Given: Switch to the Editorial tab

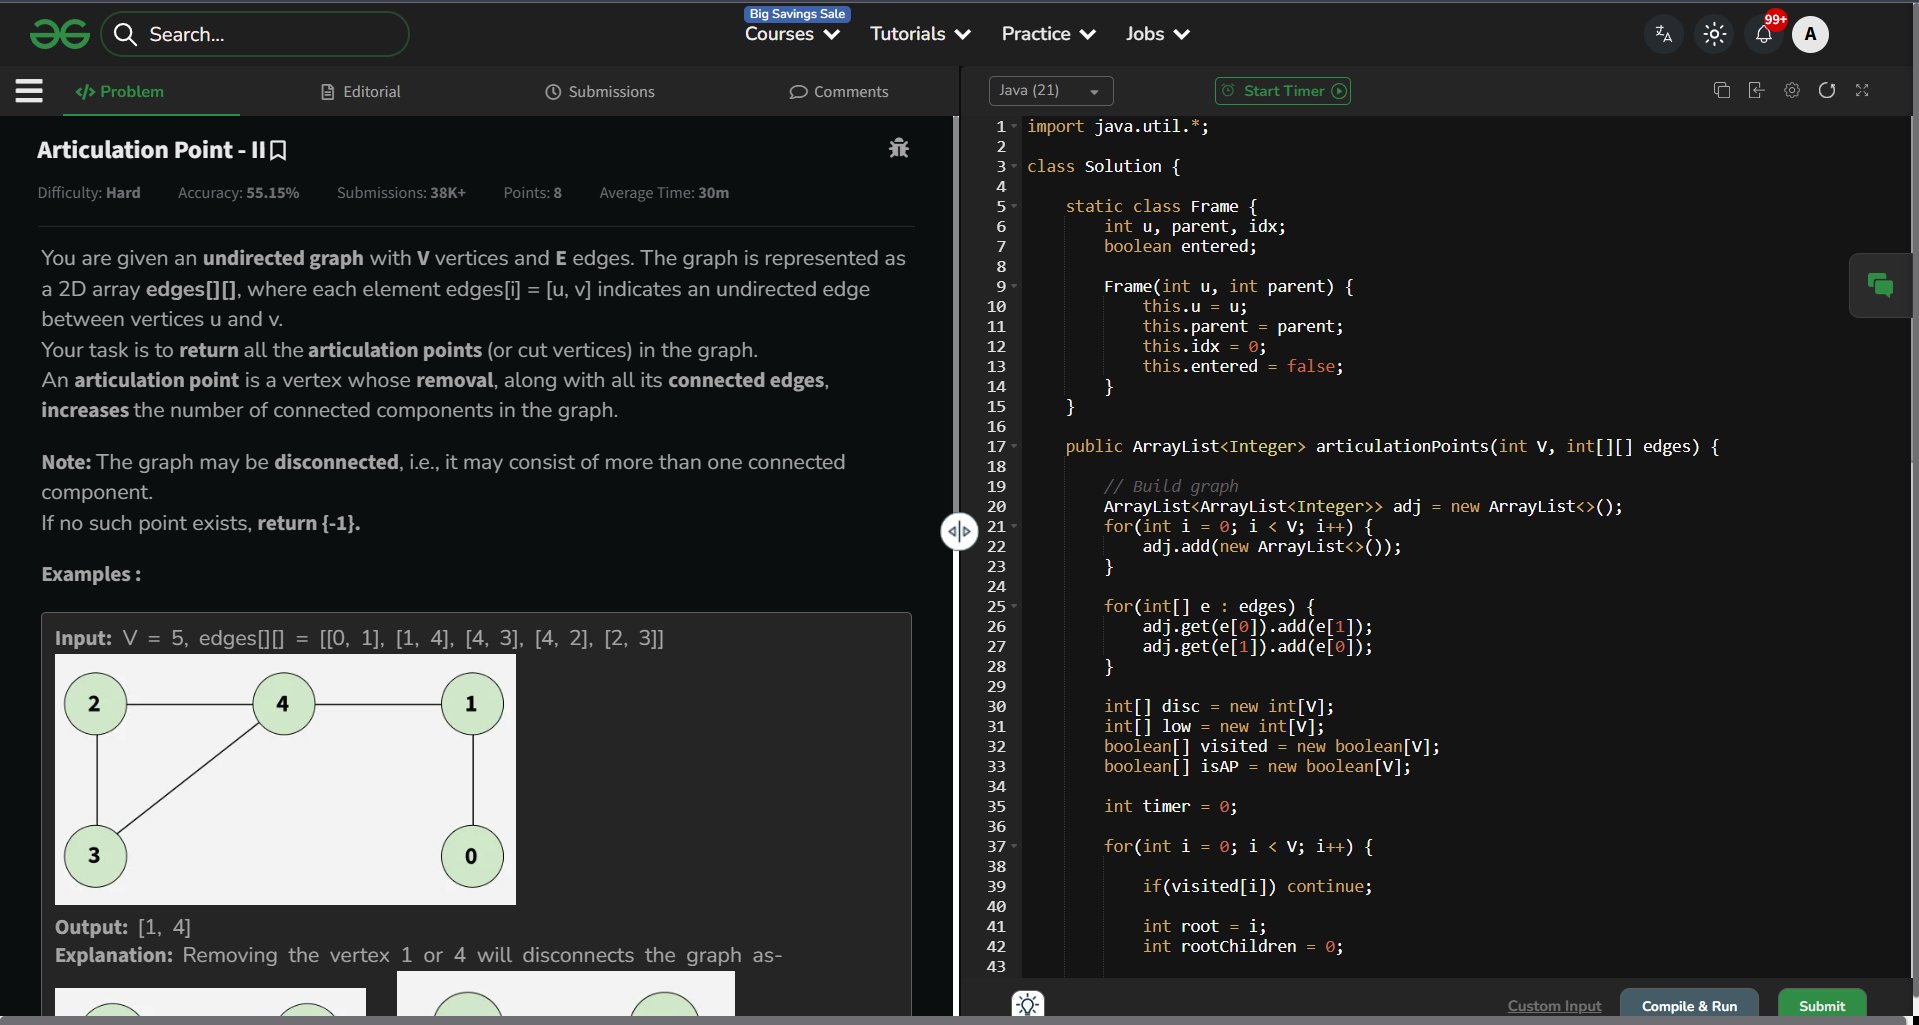Looking at the screenshot, I should [x=361, y=92].
